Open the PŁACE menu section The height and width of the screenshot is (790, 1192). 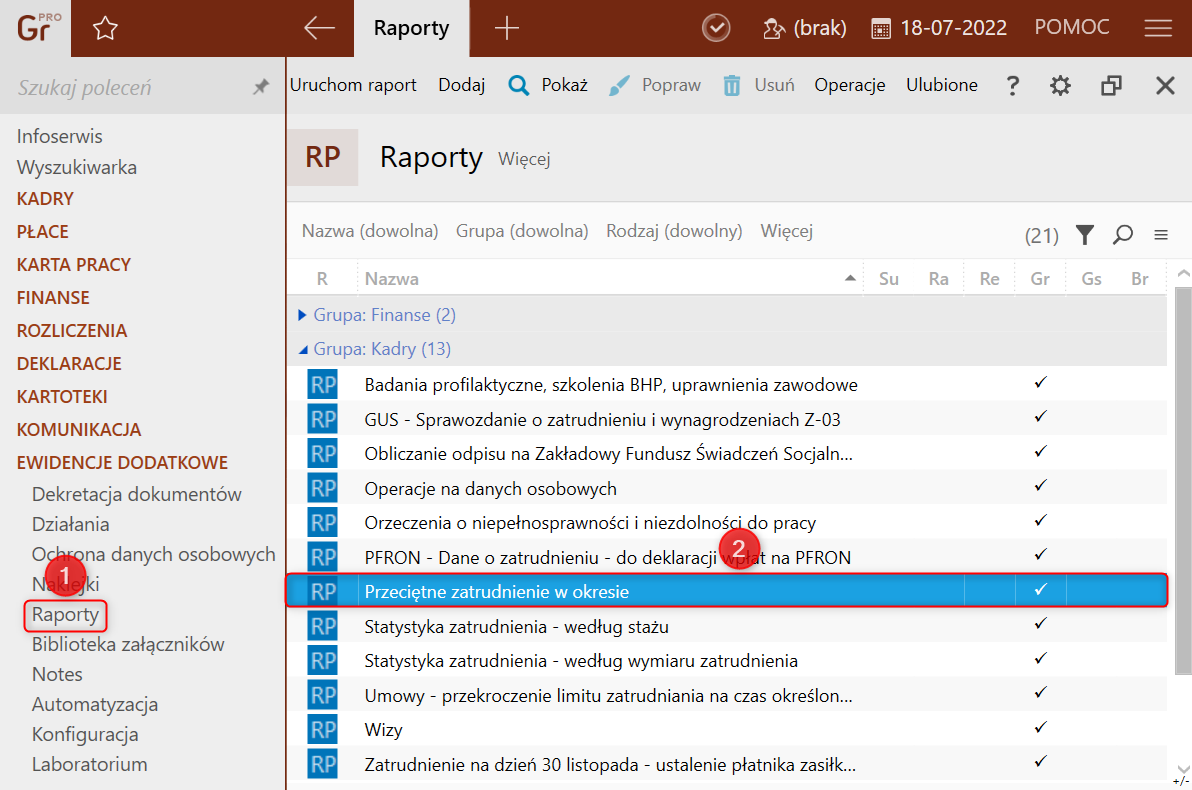[x=43, y=231]
